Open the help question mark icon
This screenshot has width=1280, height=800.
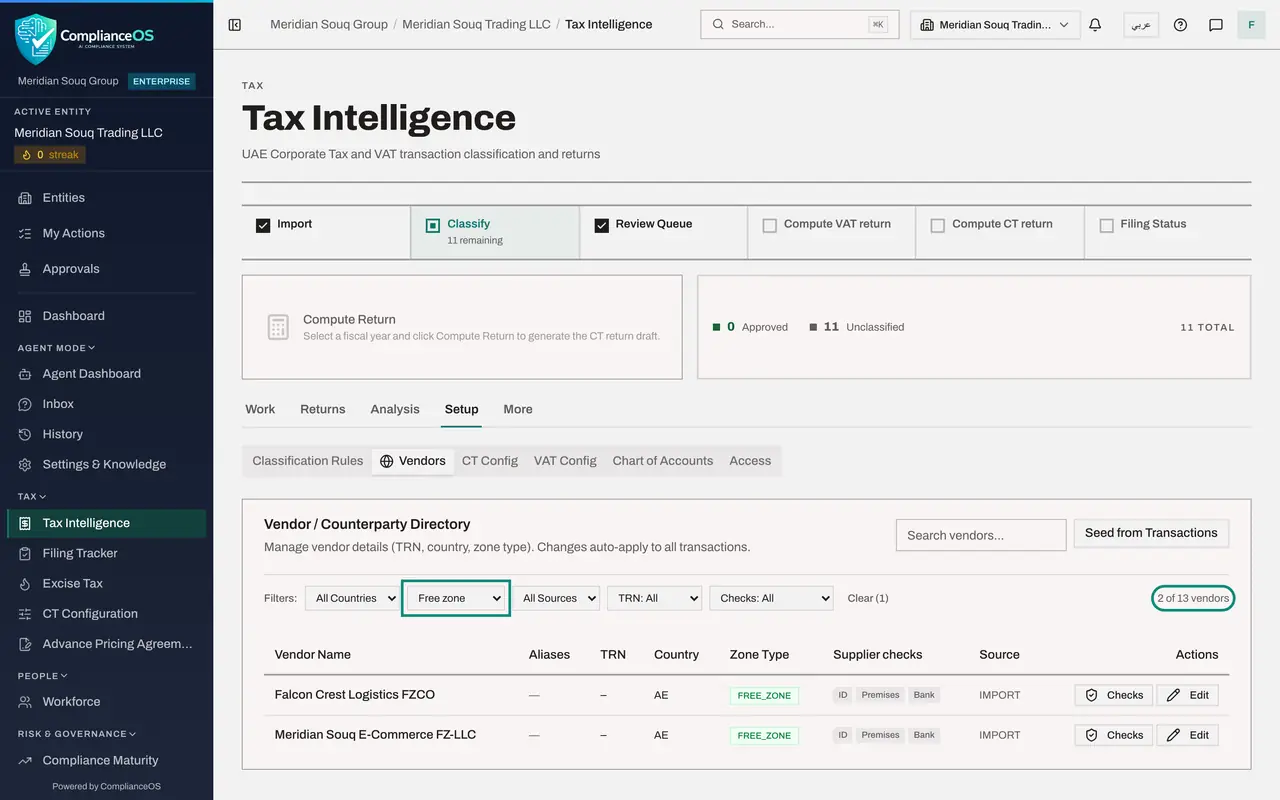point(1180,25)
